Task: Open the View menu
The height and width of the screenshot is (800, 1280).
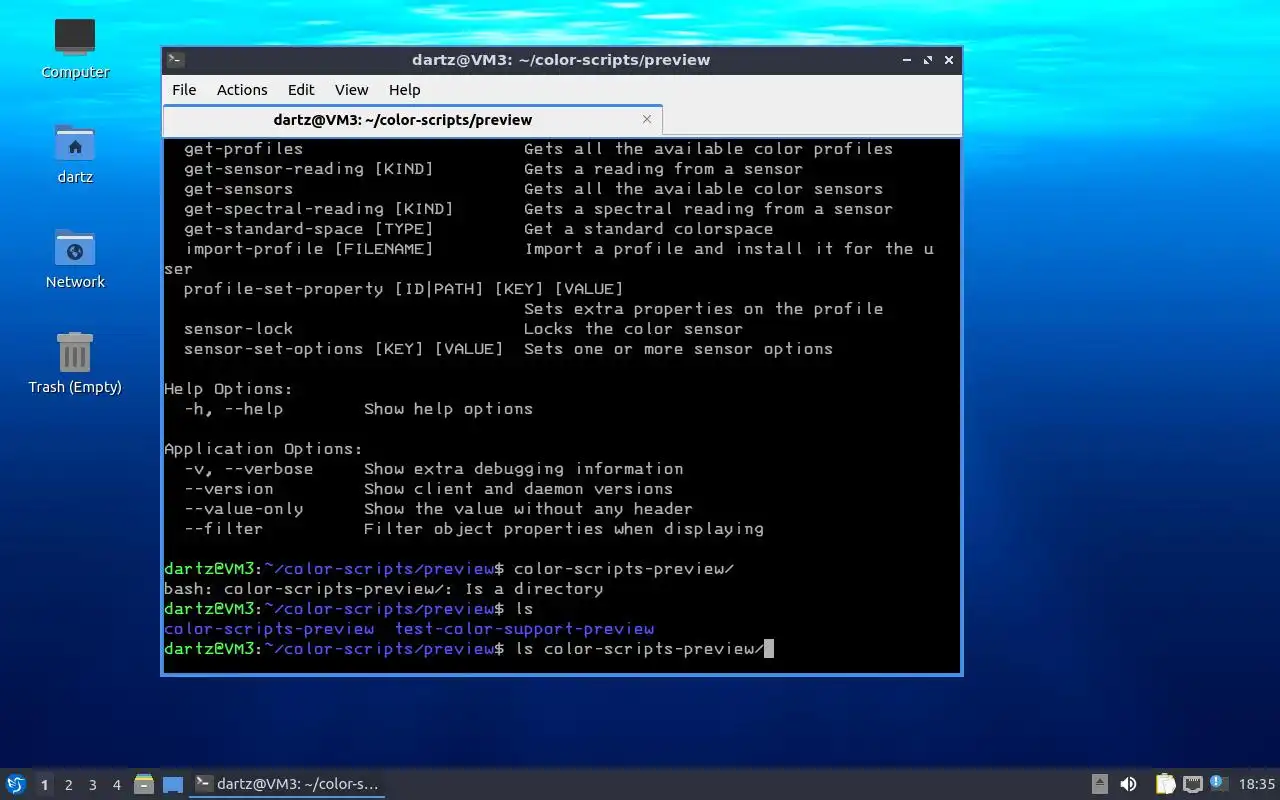Action: point(351,90)
